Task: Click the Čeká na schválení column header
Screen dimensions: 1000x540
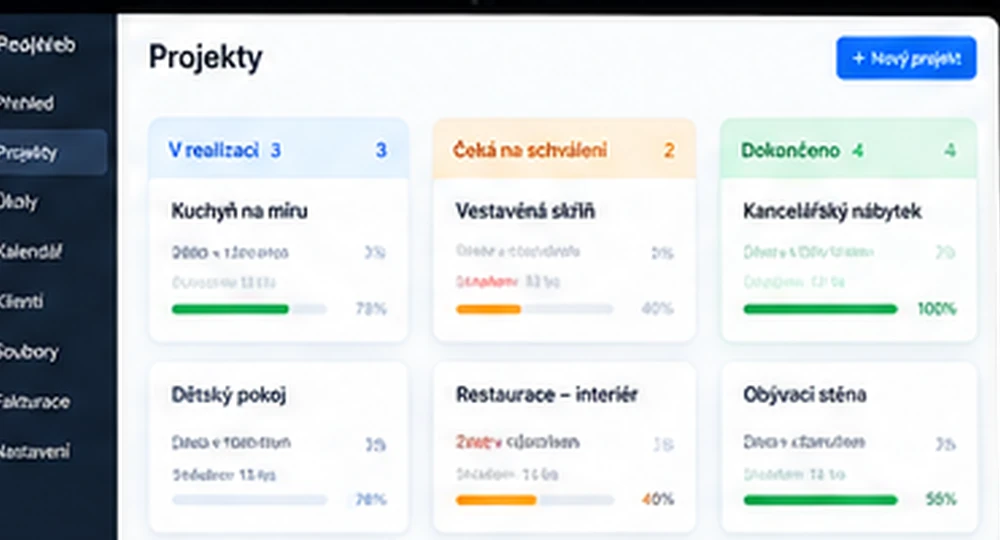Action: pos(564,149)
